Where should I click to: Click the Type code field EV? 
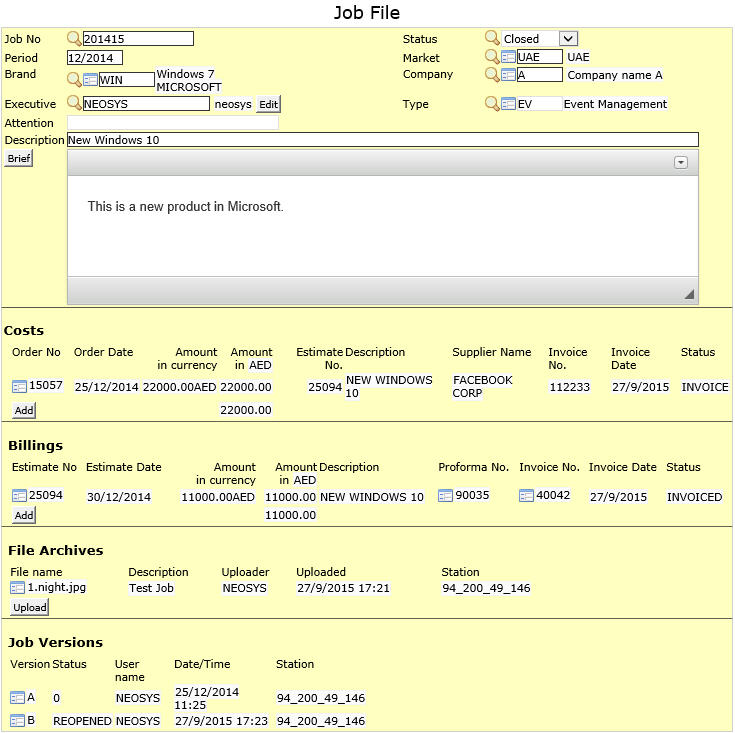[540, 104]
